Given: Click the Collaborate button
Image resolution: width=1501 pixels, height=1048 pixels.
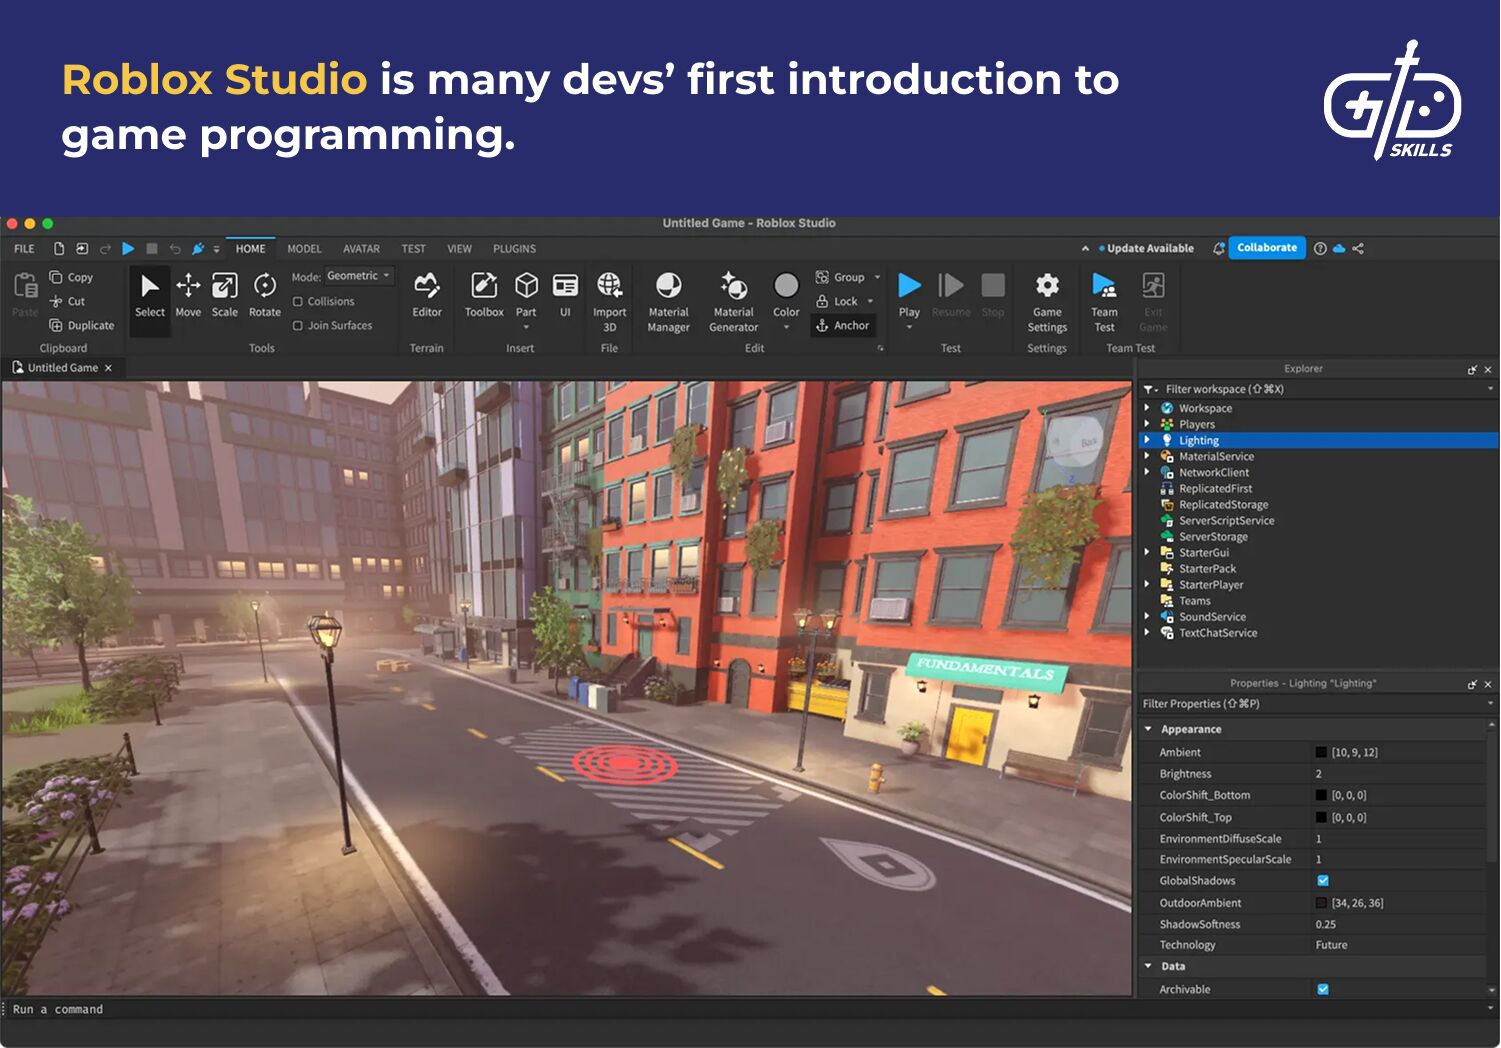Looking at the screenshot, I should point(1266,248).
